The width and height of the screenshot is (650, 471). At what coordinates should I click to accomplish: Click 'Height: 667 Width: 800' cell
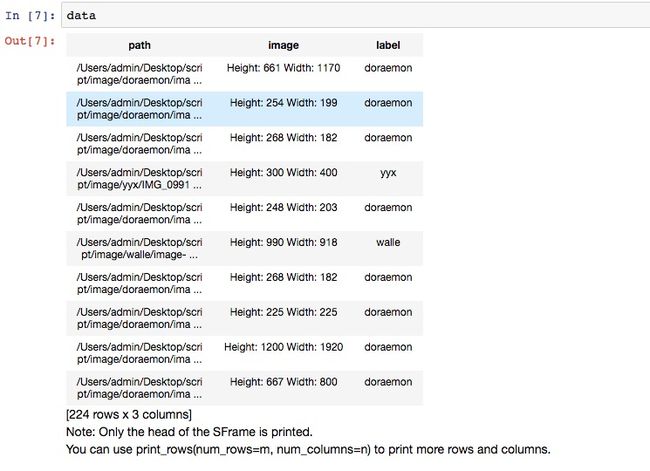point(284,381)
